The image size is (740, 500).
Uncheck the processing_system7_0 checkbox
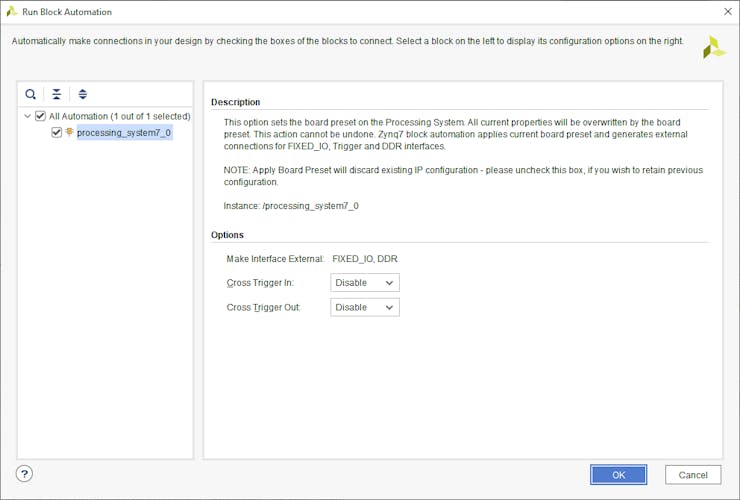point(56,132)
